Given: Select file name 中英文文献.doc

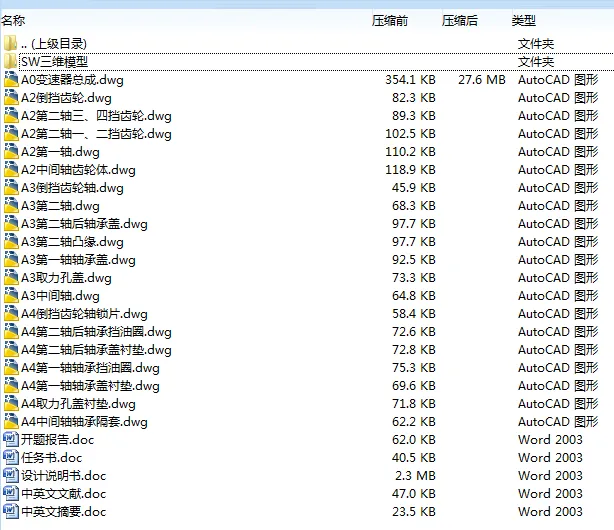Looking at the screenshot, I should click(x=63, y=494).
